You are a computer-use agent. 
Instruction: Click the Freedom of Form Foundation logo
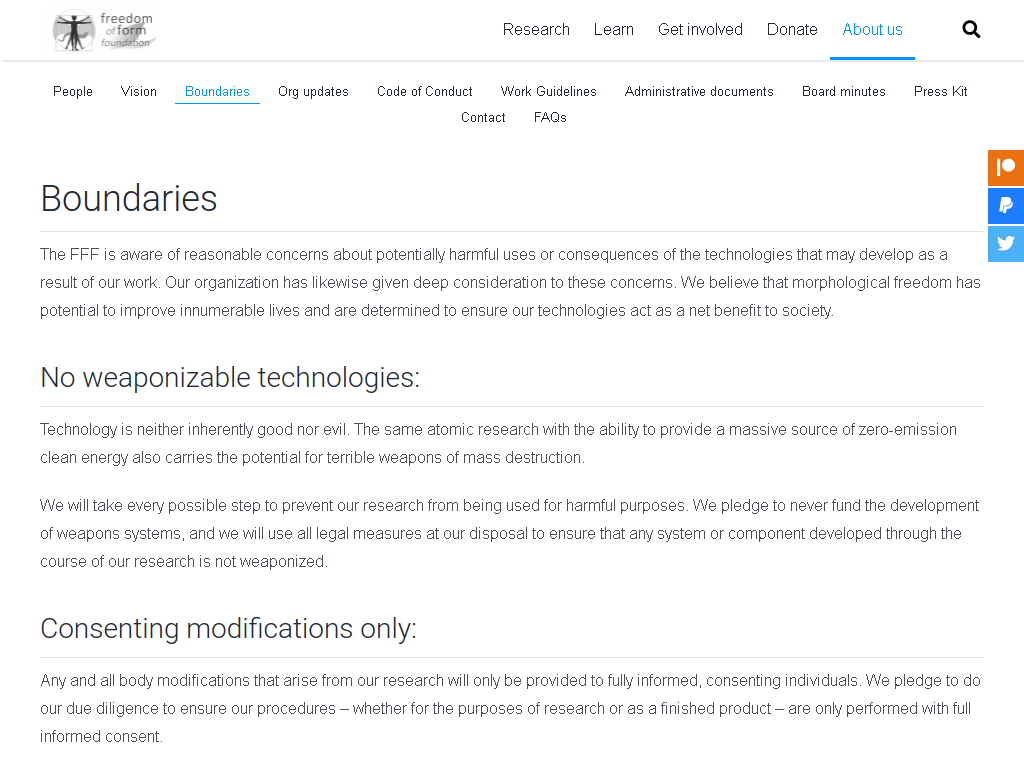(104, 30)
